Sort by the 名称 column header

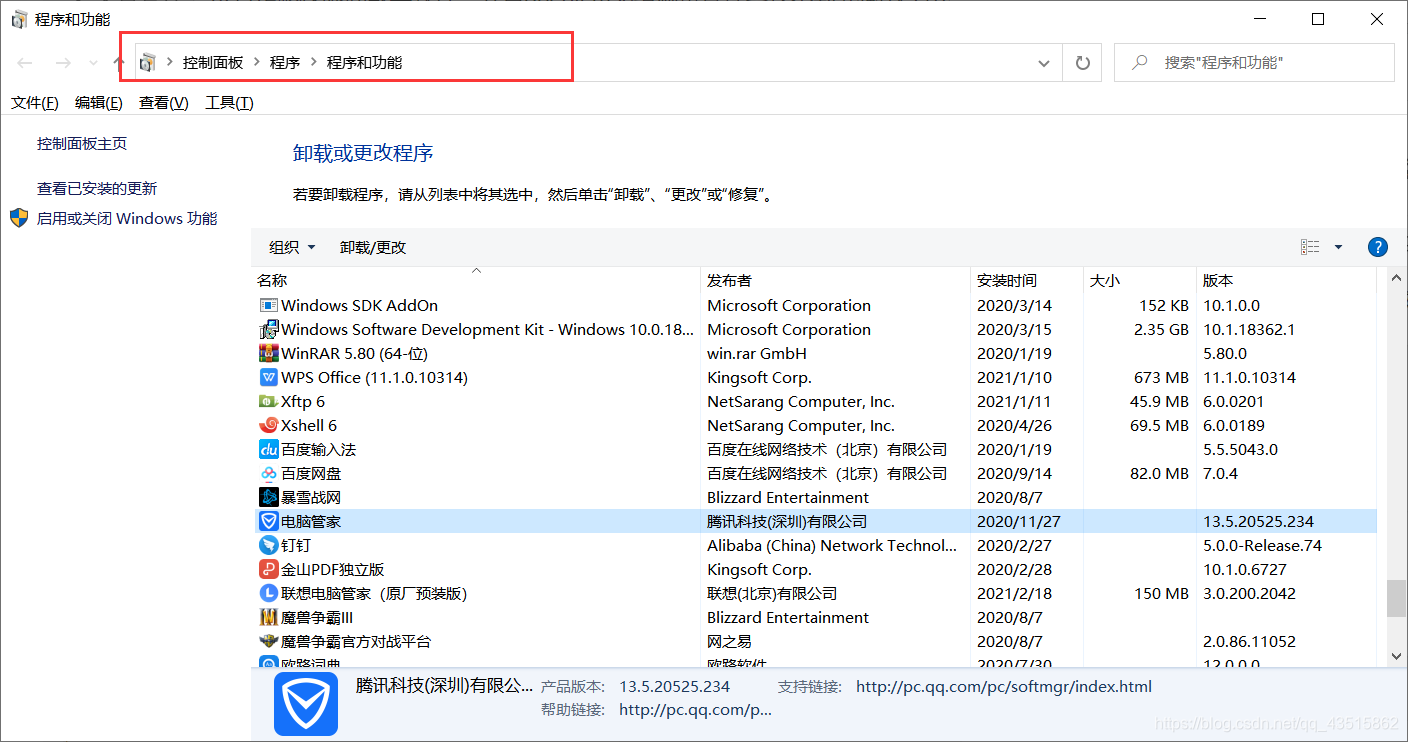475,280
